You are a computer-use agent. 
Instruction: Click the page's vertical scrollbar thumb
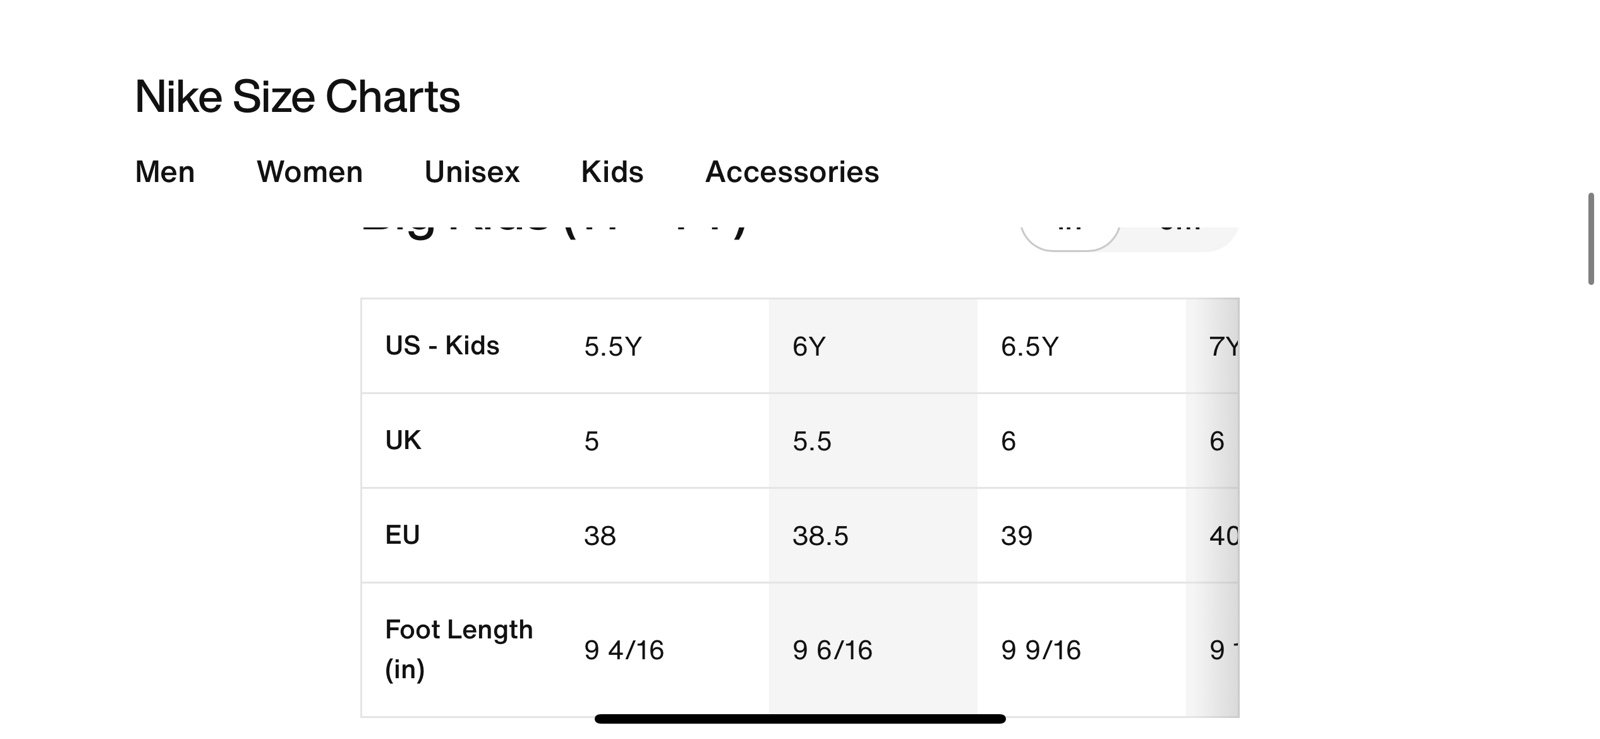1591,239
